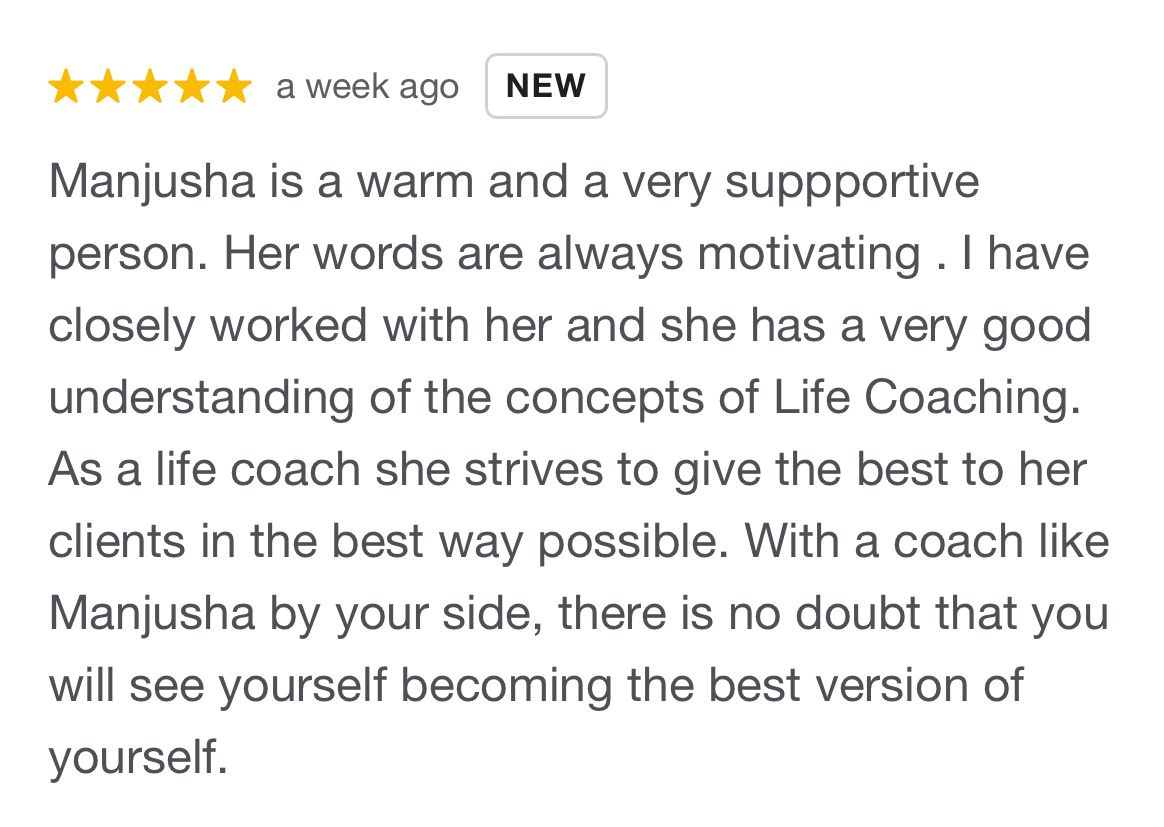The width and height of the screenshot is (1164, 827).
Task: Click the word 'motivating' in the review
Action: [x=809, y=254]
